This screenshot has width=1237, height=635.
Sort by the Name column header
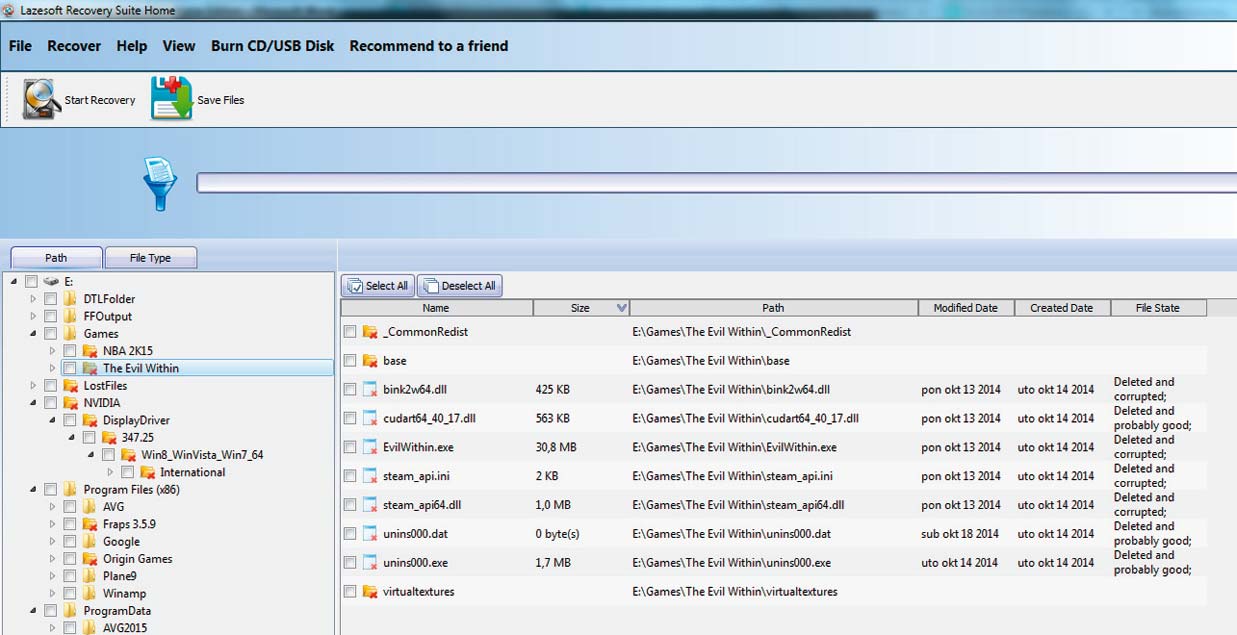[436, 308]
